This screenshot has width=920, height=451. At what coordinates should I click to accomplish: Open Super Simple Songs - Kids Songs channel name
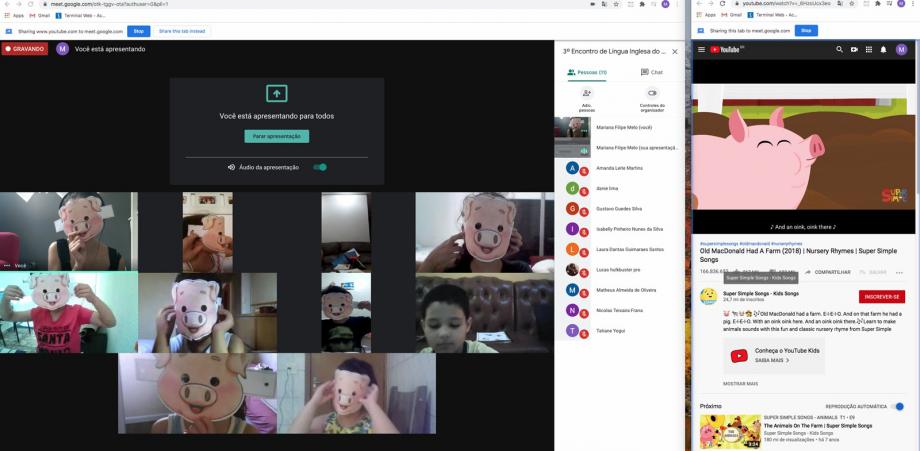761,293
